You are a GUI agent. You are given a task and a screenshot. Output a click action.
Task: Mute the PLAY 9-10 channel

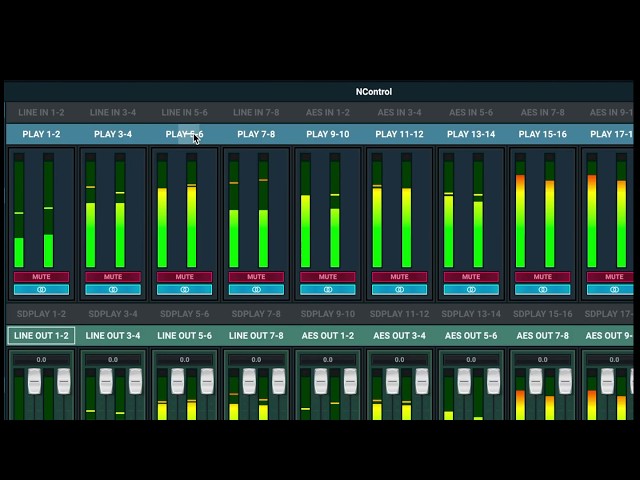328,277
